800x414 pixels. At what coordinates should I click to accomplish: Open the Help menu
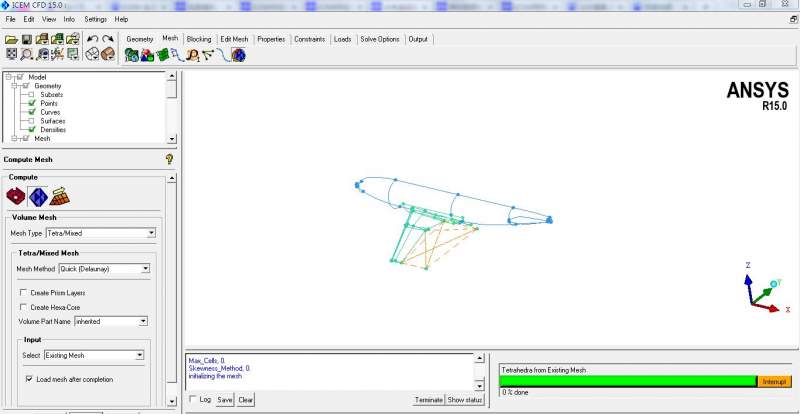[x=121, y=19]
